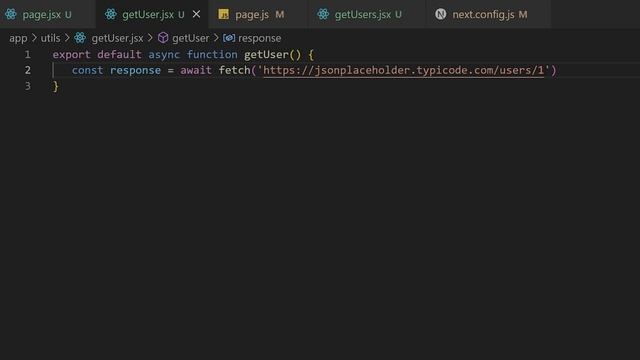
Task: Click the React icon on page.jsx tab
Action: tap(11, 14)
